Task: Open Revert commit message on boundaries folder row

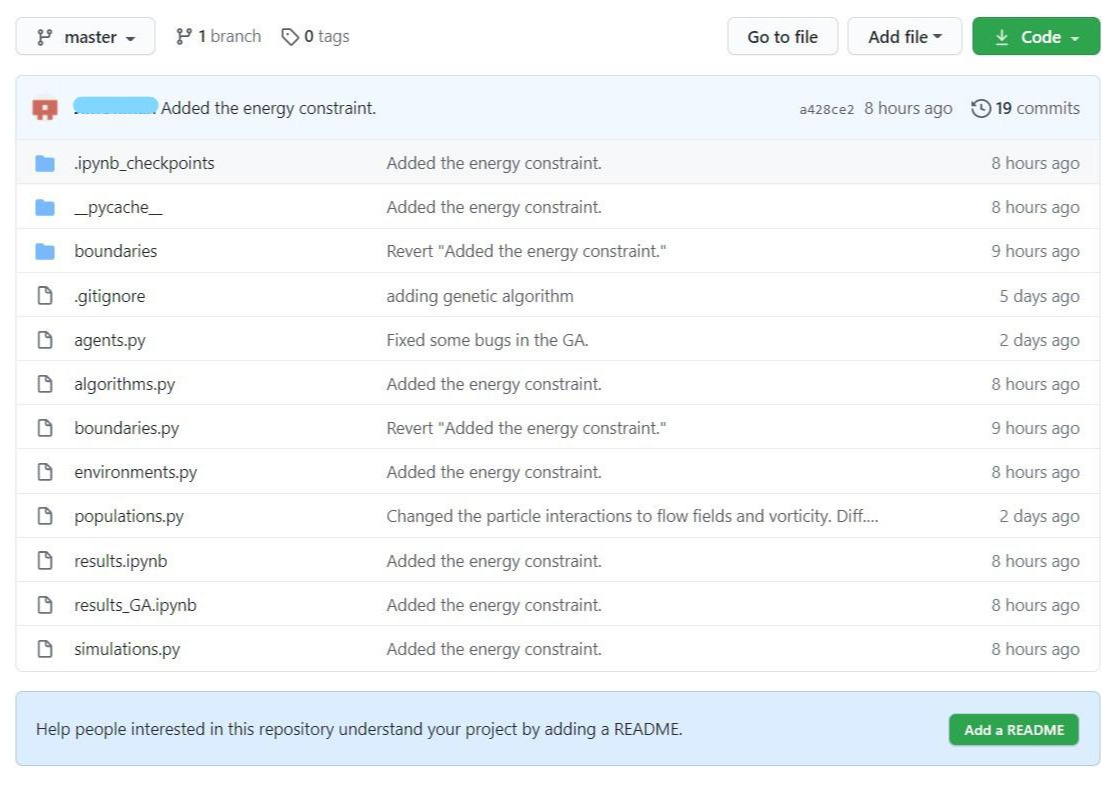Action: (x=526, y=252)
